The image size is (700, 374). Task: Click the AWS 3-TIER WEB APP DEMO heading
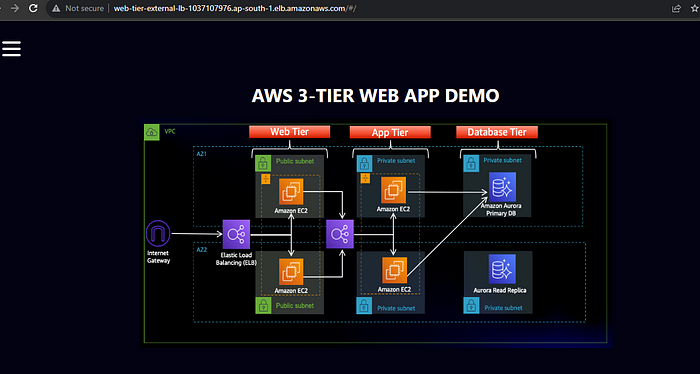tap(375, 96)
